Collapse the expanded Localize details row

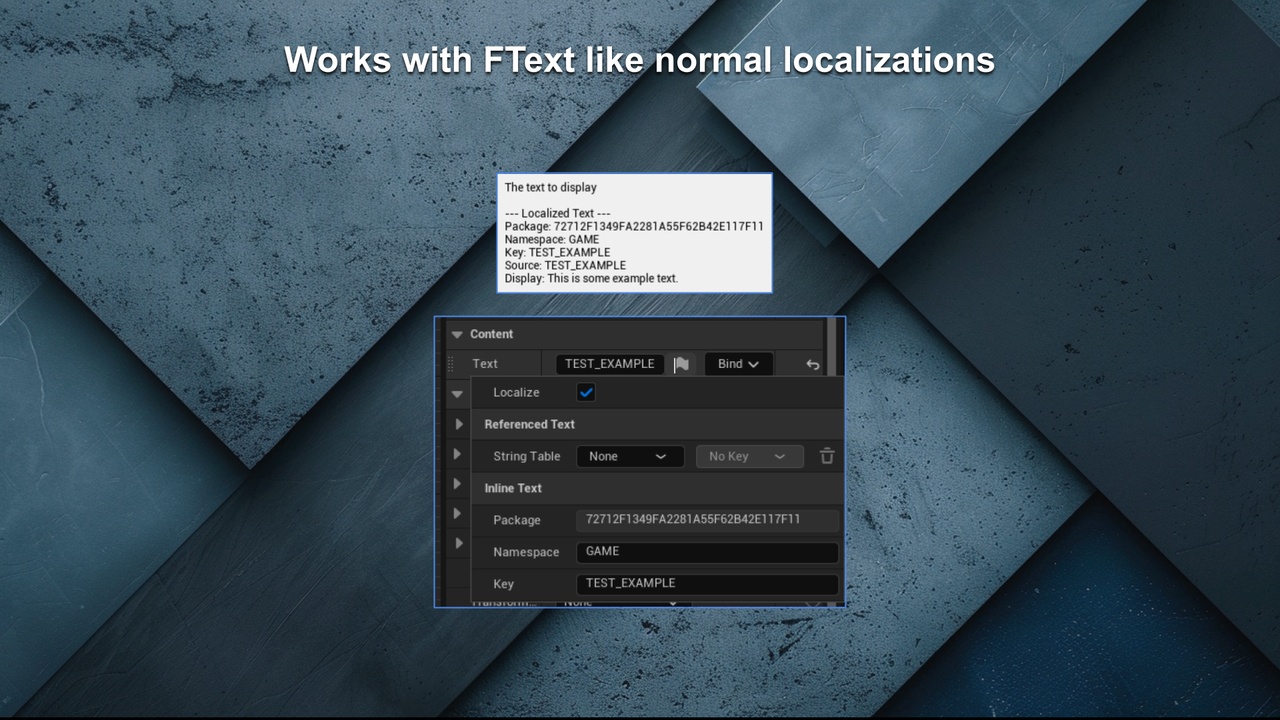click(457, 393)
